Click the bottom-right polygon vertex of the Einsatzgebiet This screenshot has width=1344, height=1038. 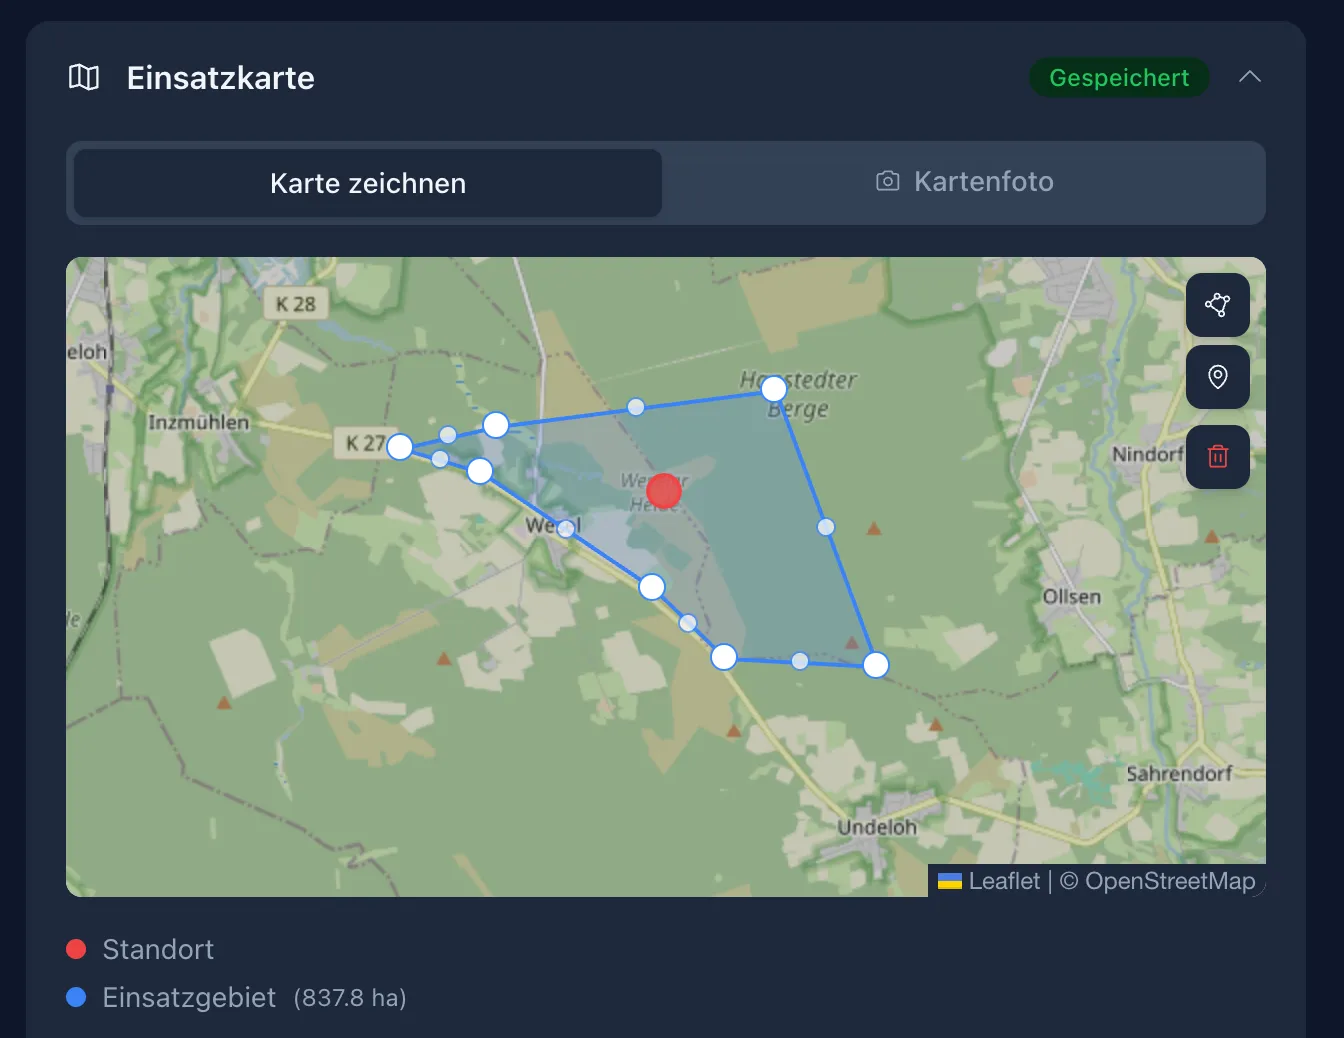[875, 664]
